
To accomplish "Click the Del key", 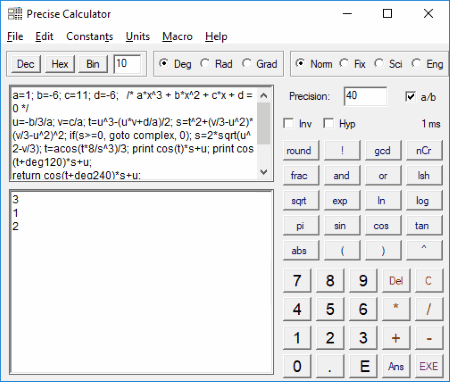I will (396, 281).
